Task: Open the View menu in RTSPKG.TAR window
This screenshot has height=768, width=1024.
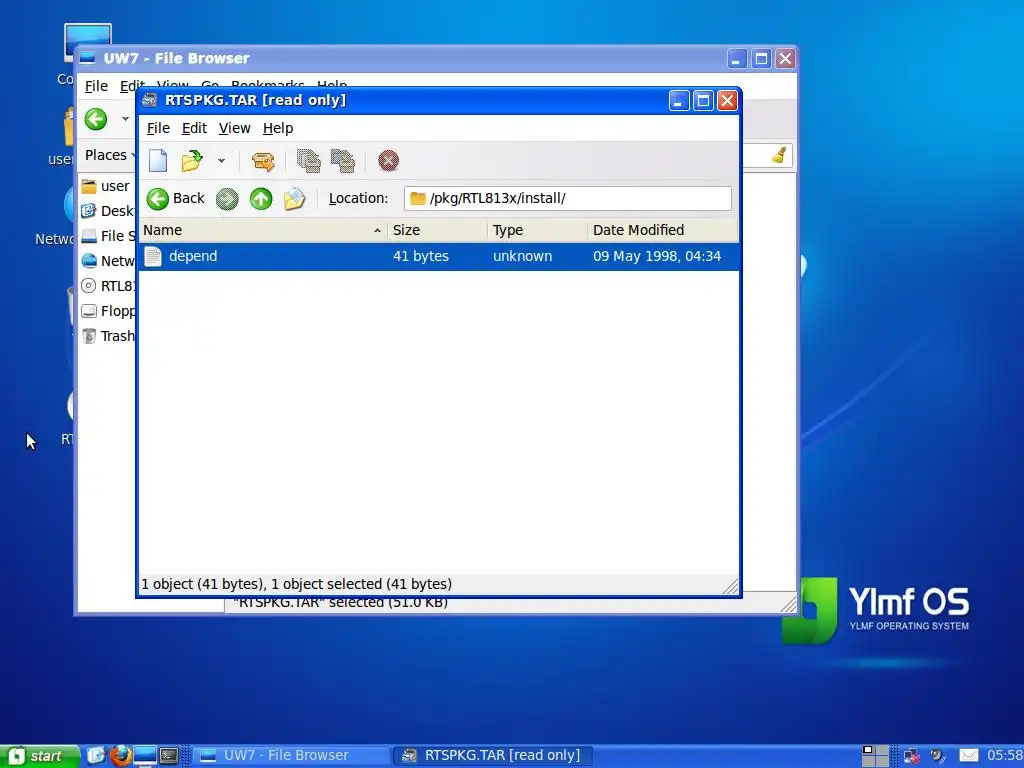Action: [234, 128]
